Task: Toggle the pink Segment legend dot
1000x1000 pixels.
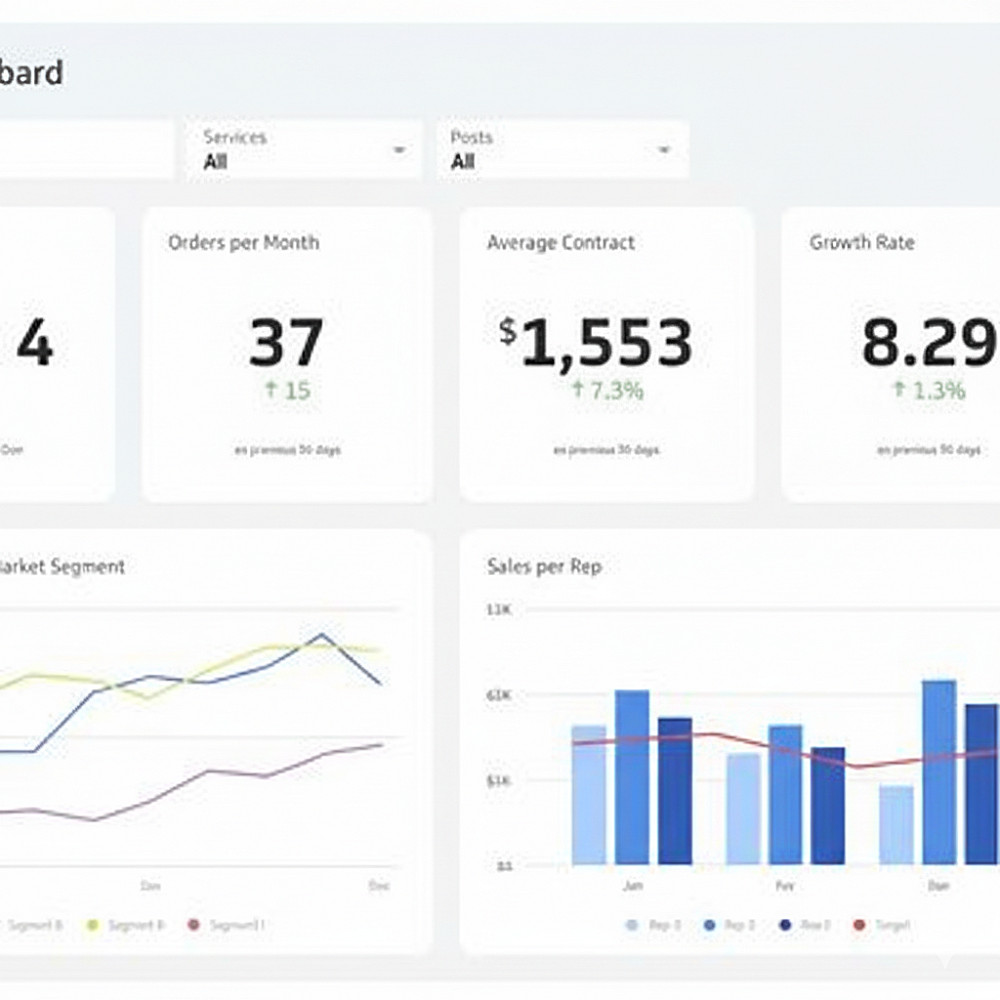Action: (x=194, y=925)
